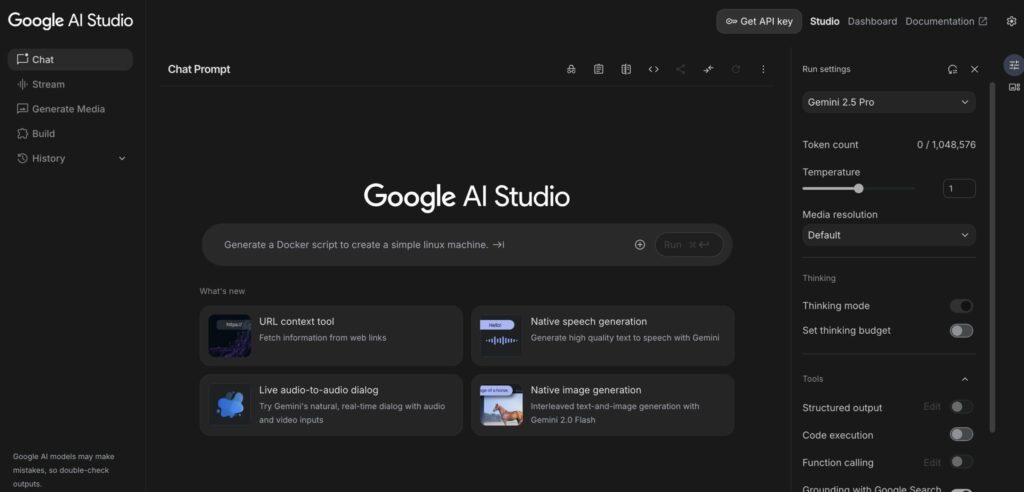
Task: Reset run settings to default
Action: (x=952, y=69)
